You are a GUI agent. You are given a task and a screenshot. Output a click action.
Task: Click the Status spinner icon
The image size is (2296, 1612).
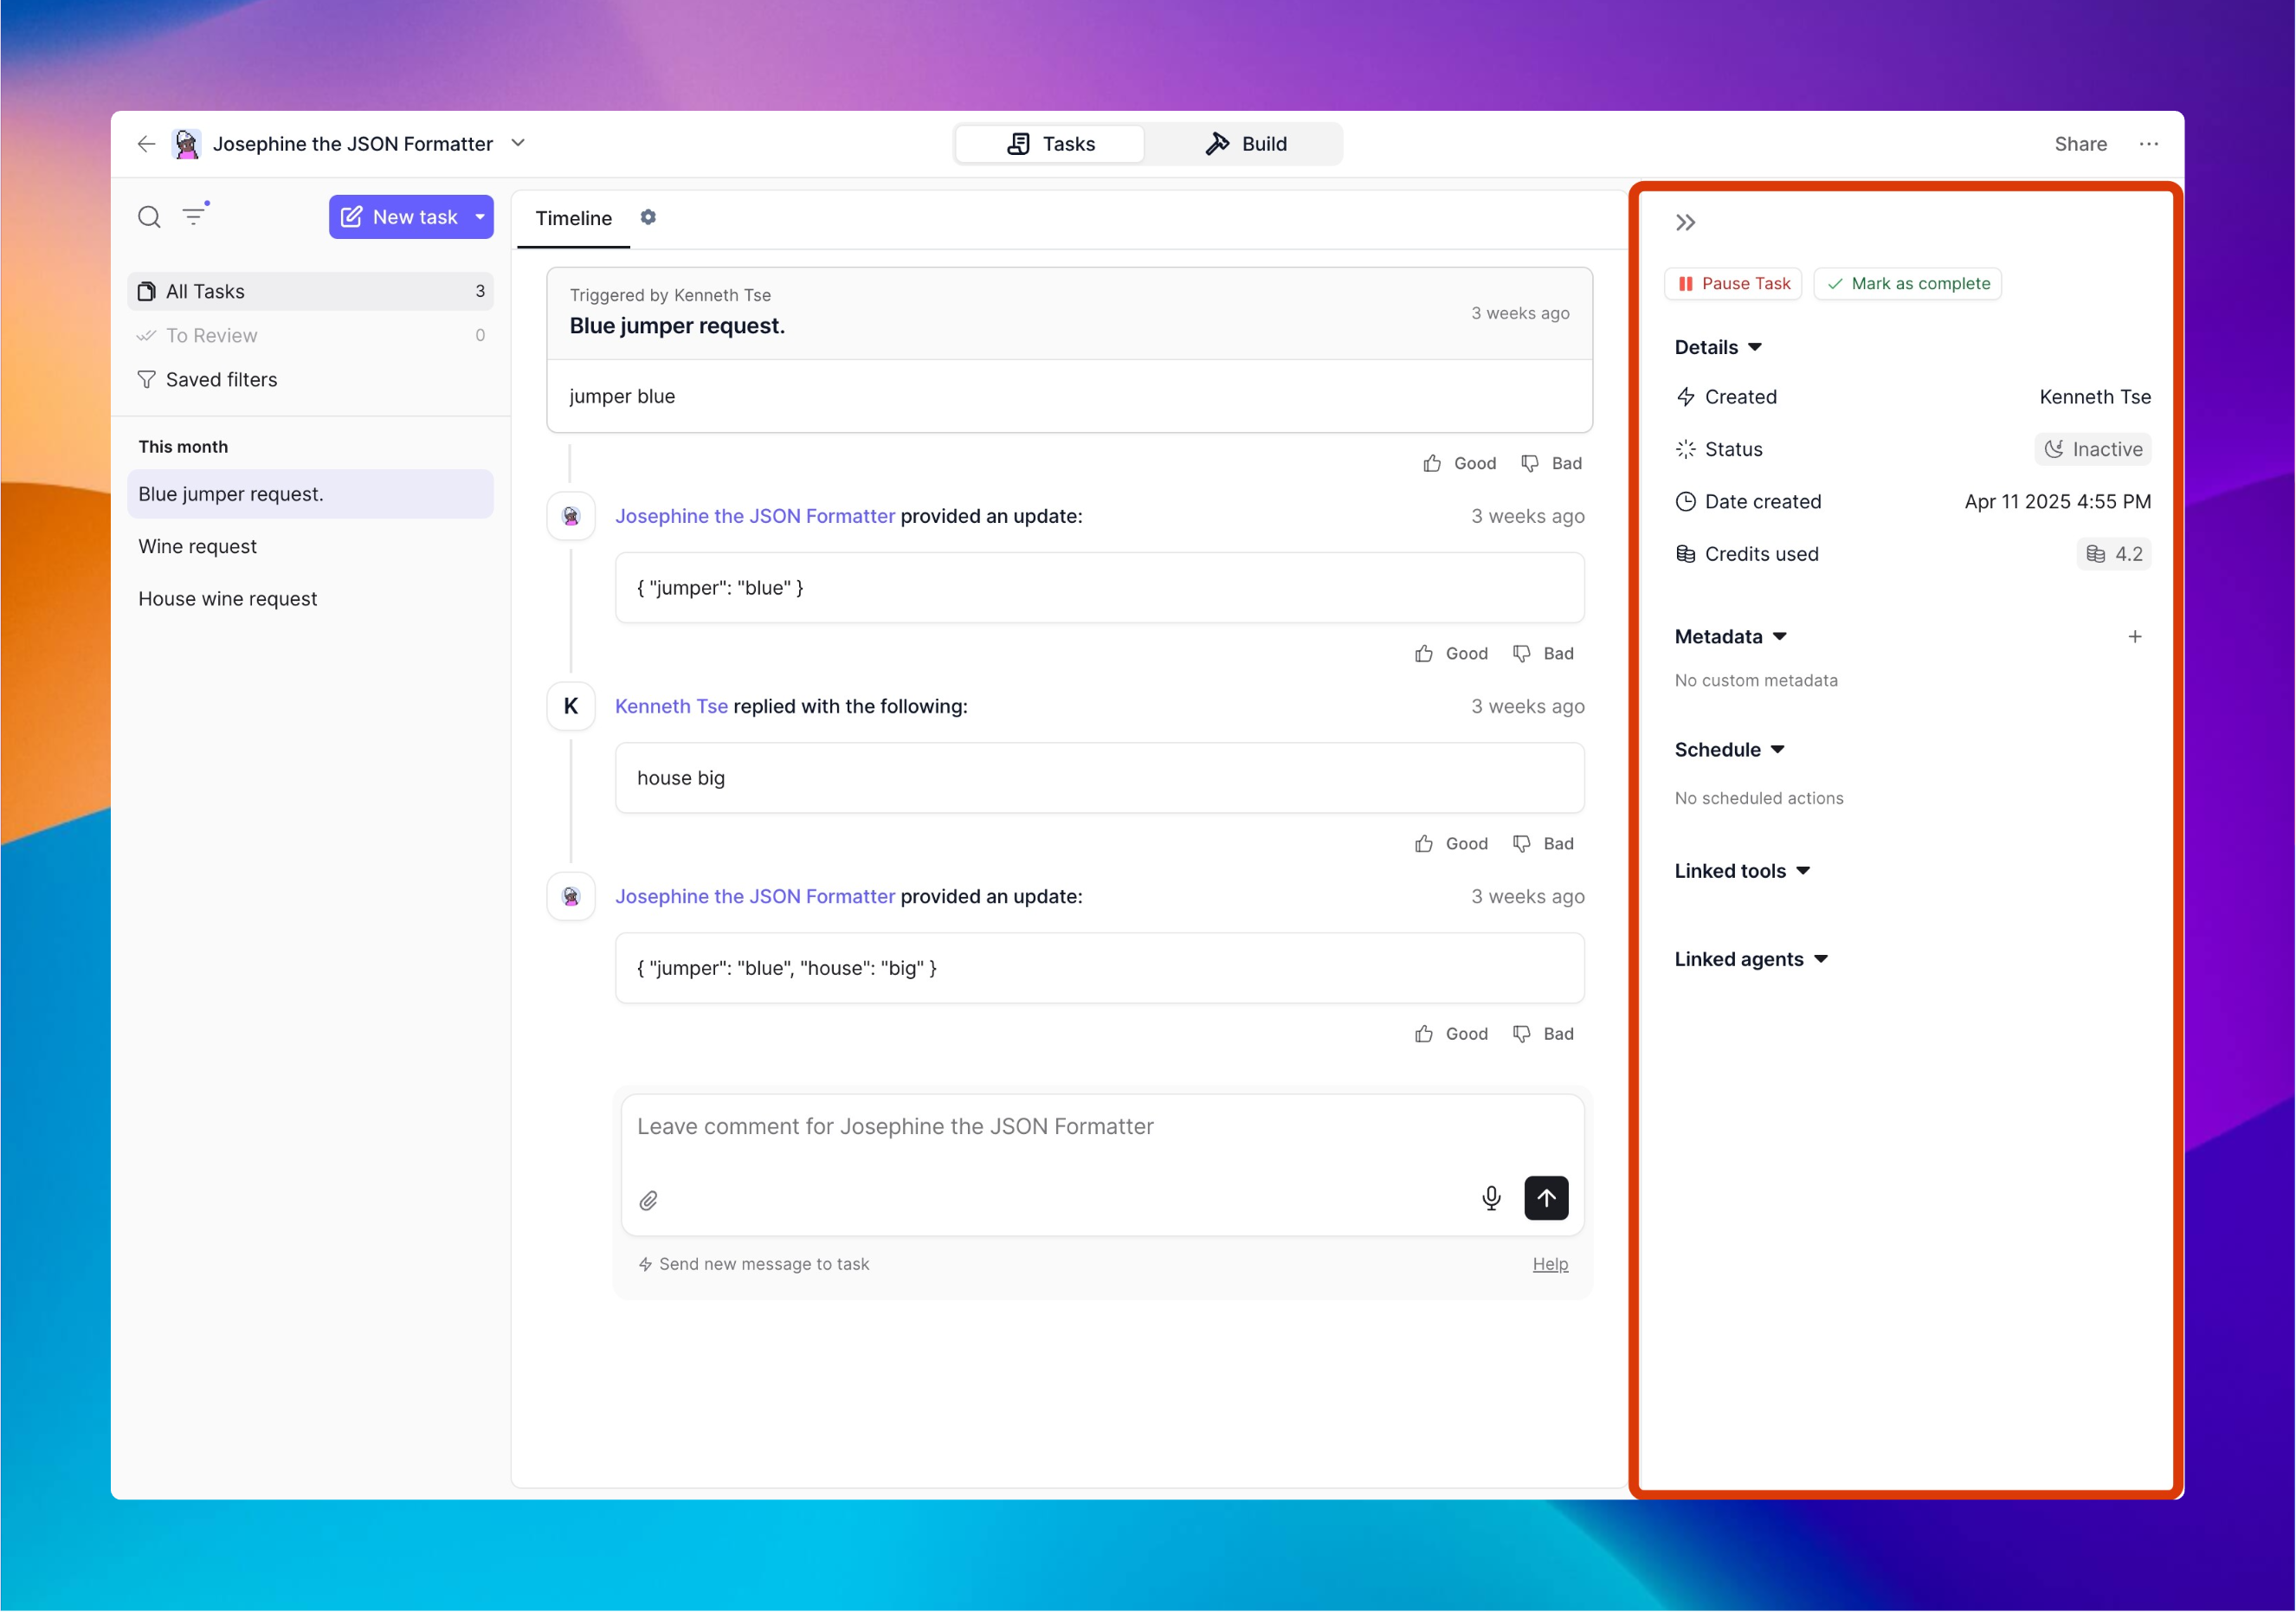coord(1686,450)
